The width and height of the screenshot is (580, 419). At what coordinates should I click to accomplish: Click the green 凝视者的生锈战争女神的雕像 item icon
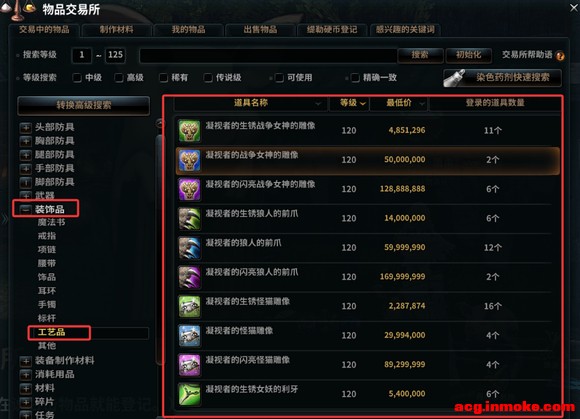click(189, 131)
